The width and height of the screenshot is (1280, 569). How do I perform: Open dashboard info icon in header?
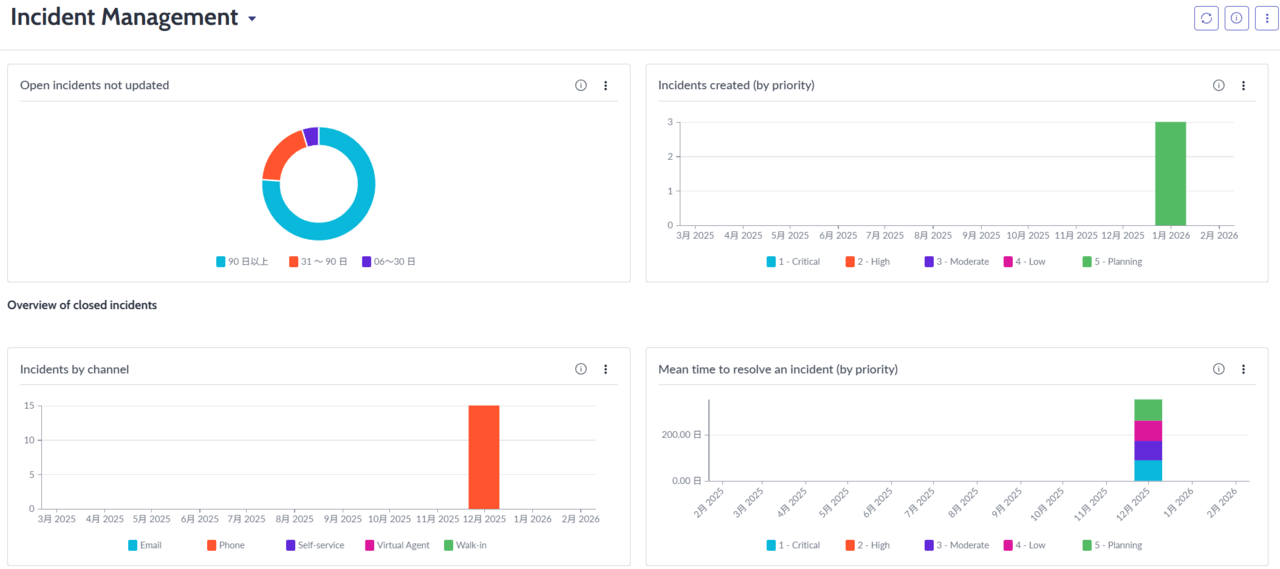click(1237, 18)
